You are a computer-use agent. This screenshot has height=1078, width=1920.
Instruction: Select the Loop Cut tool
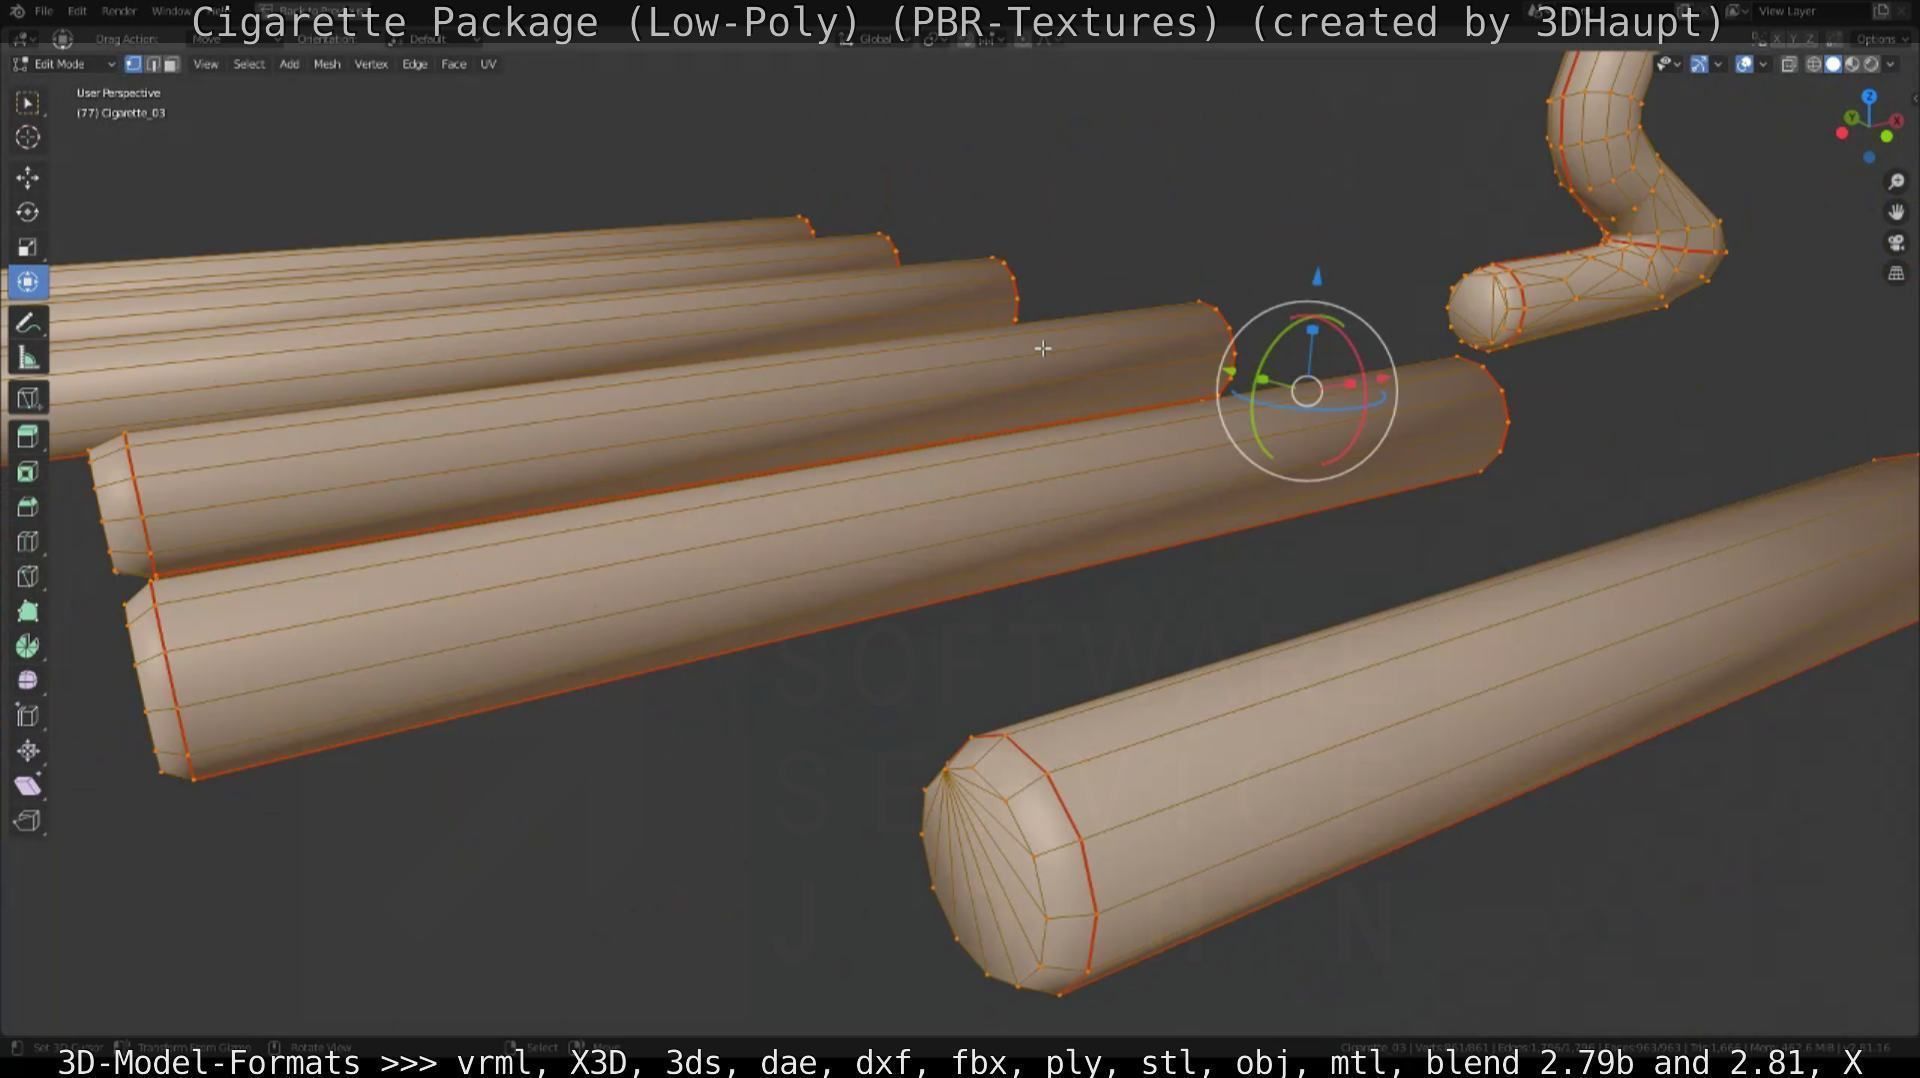point(28,542)
